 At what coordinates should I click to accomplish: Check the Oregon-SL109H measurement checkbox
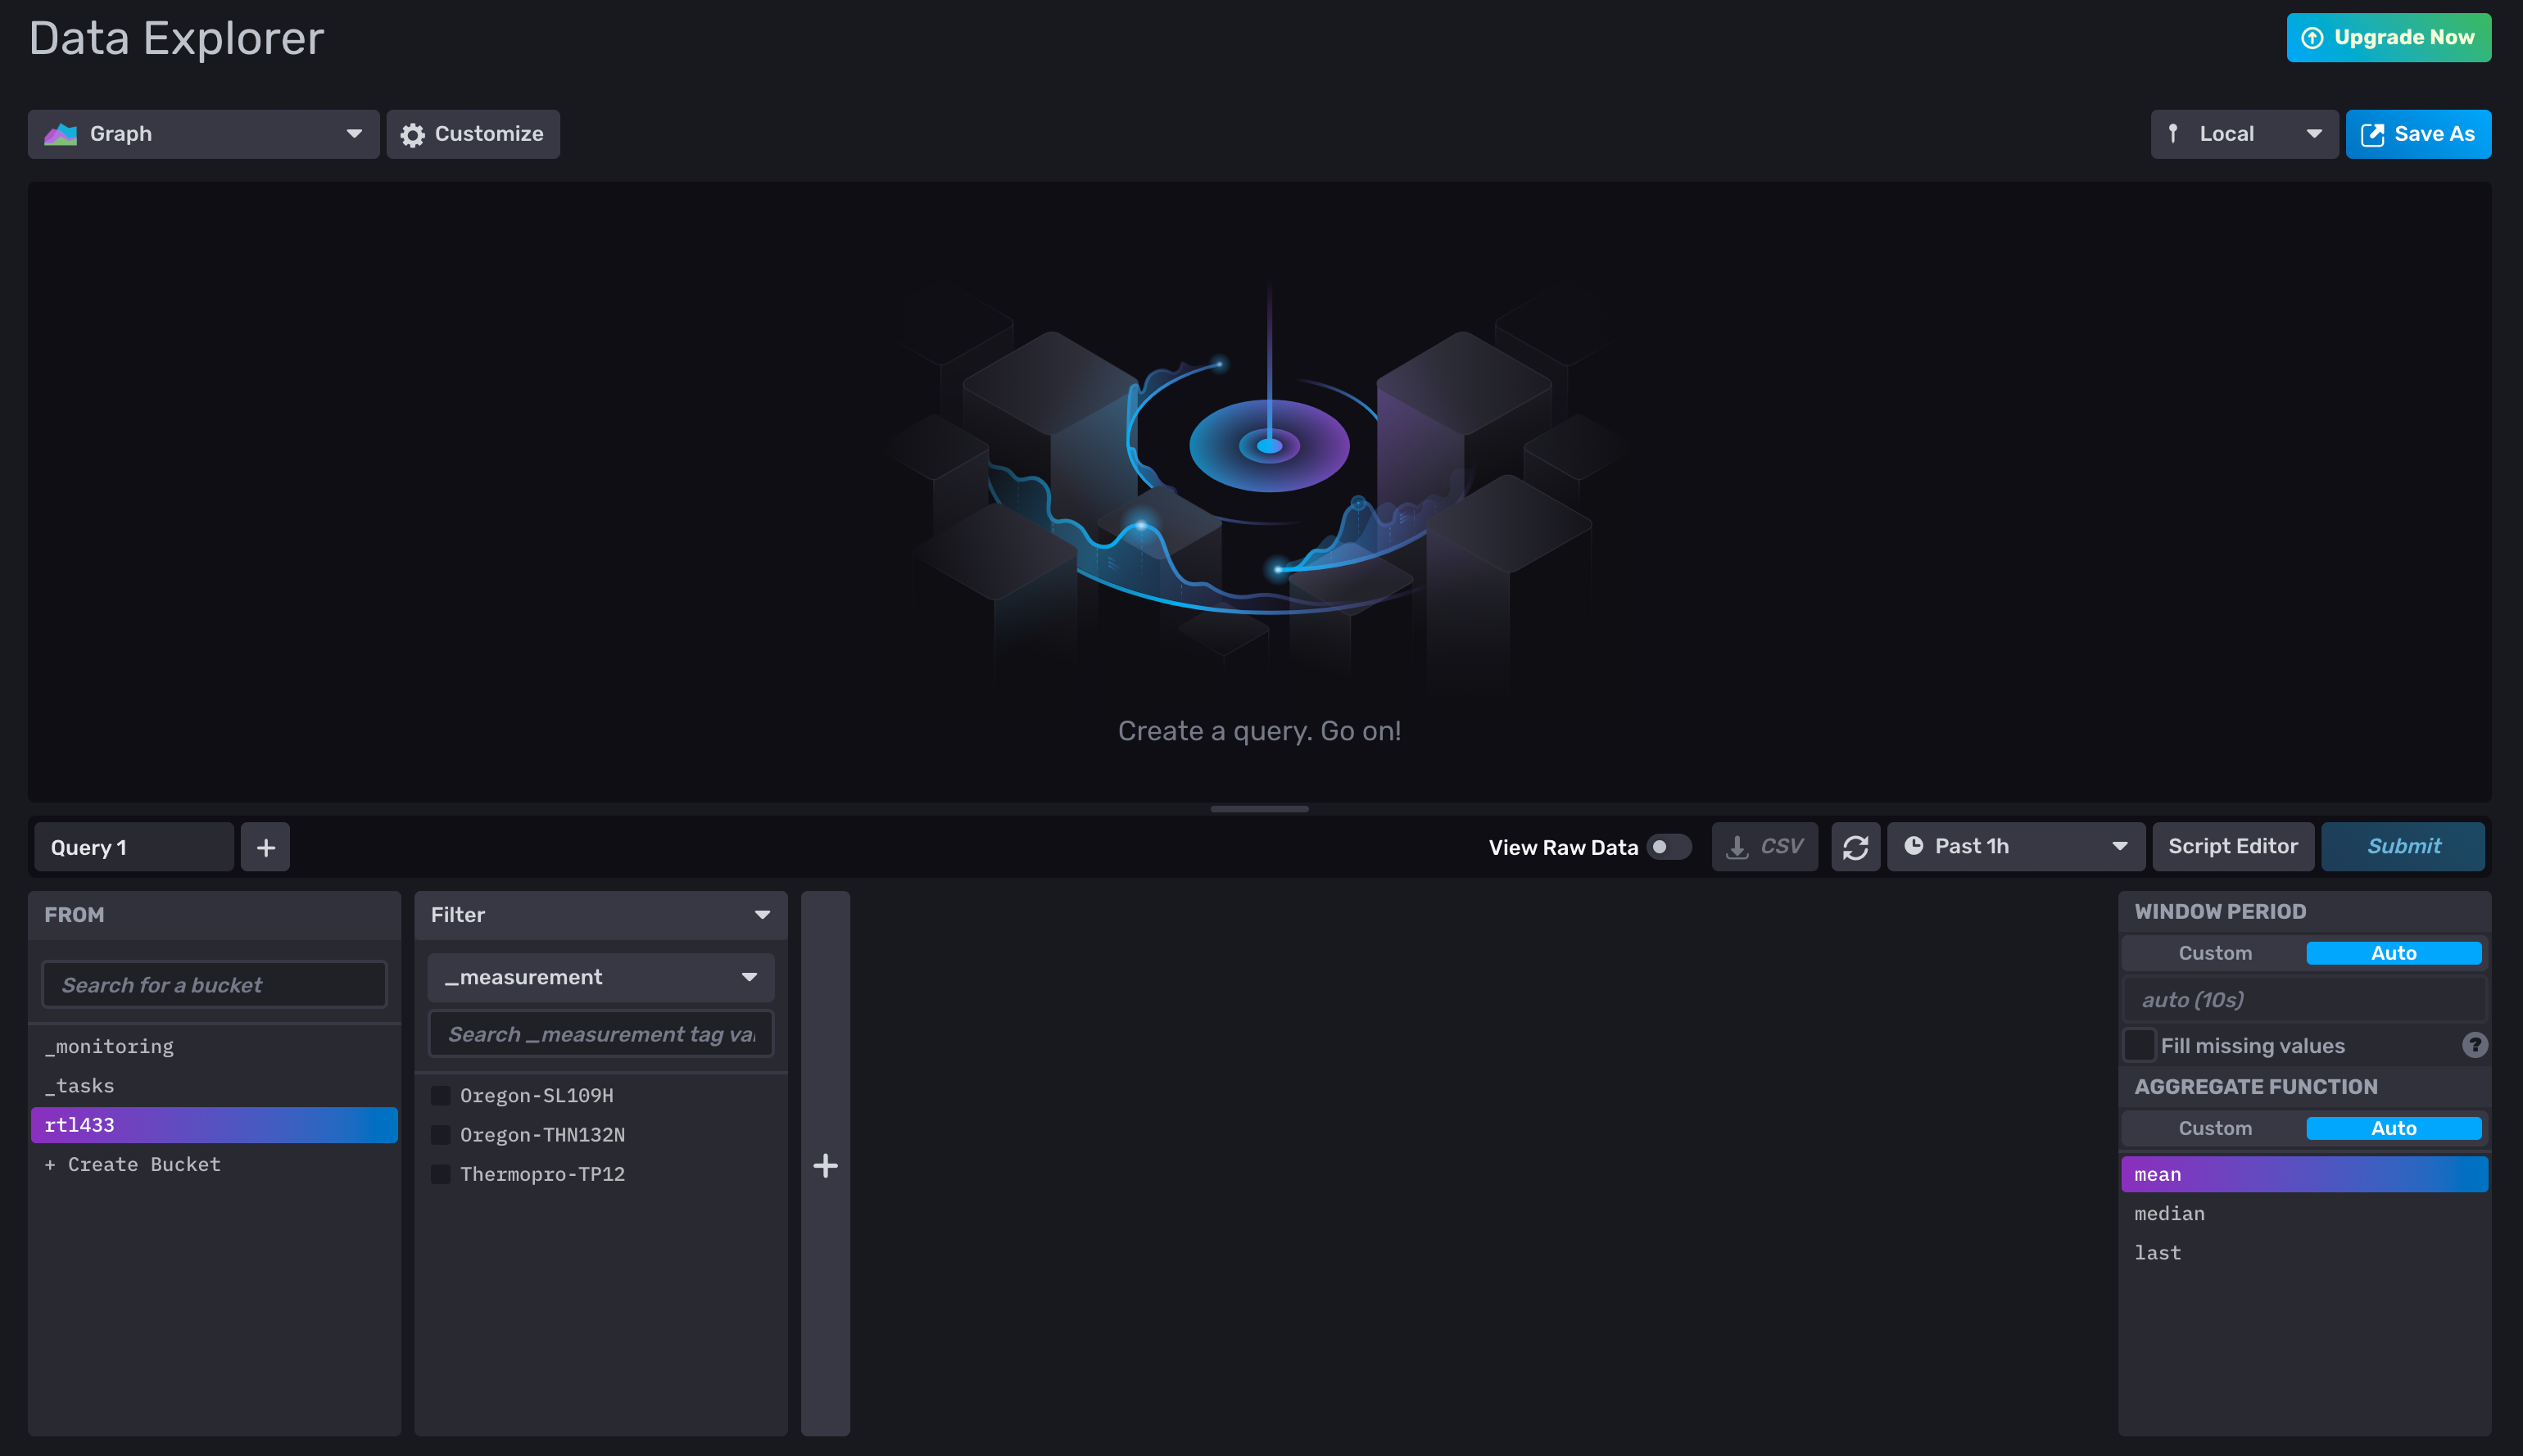(440, 1095)
